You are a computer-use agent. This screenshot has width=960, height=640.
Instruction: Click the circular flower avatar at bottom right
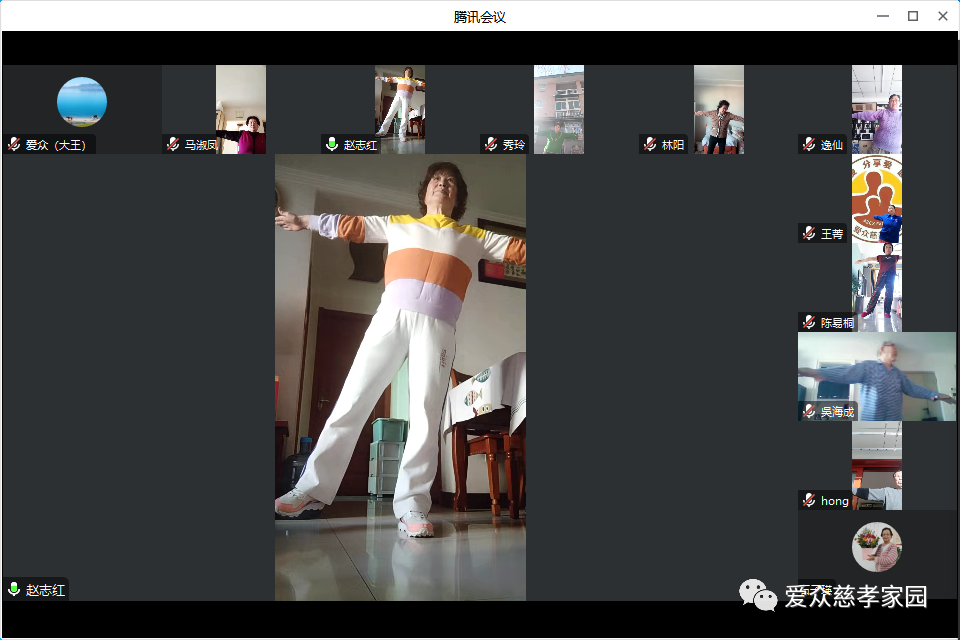[x=877, y=547]
